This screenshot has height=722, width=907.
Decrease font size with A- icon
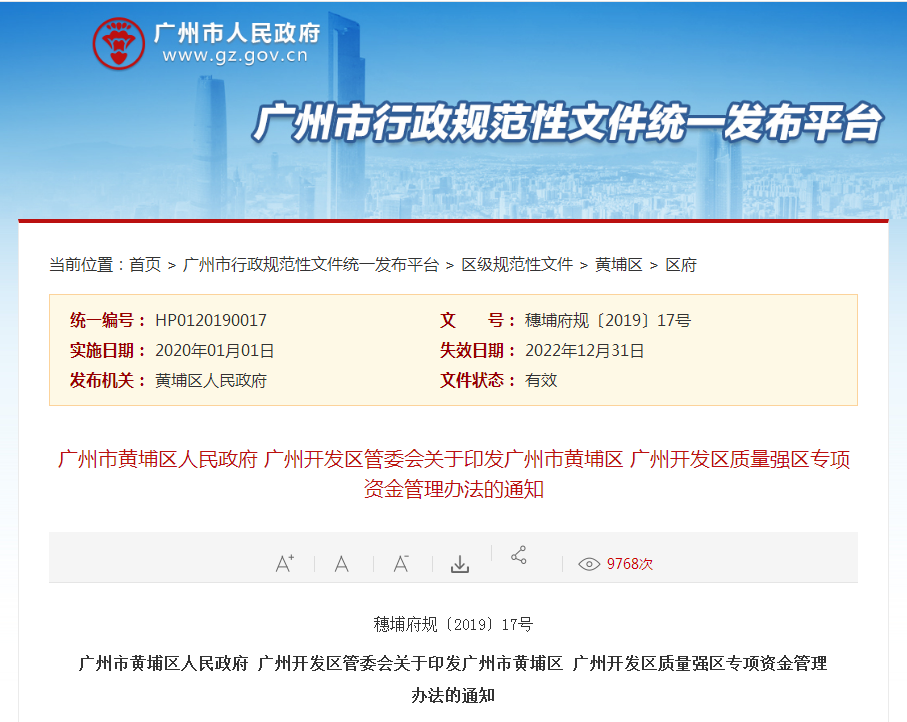(x=401, y=563)
